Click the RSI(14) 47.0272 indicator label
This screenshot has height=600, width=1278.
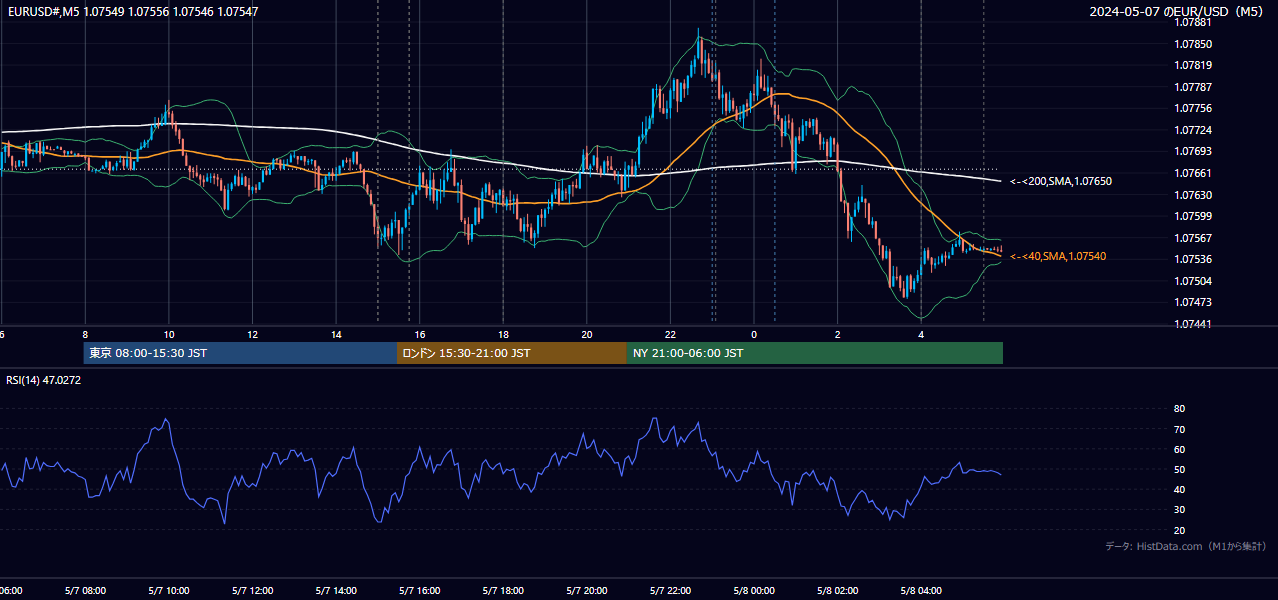pos(44,380)
